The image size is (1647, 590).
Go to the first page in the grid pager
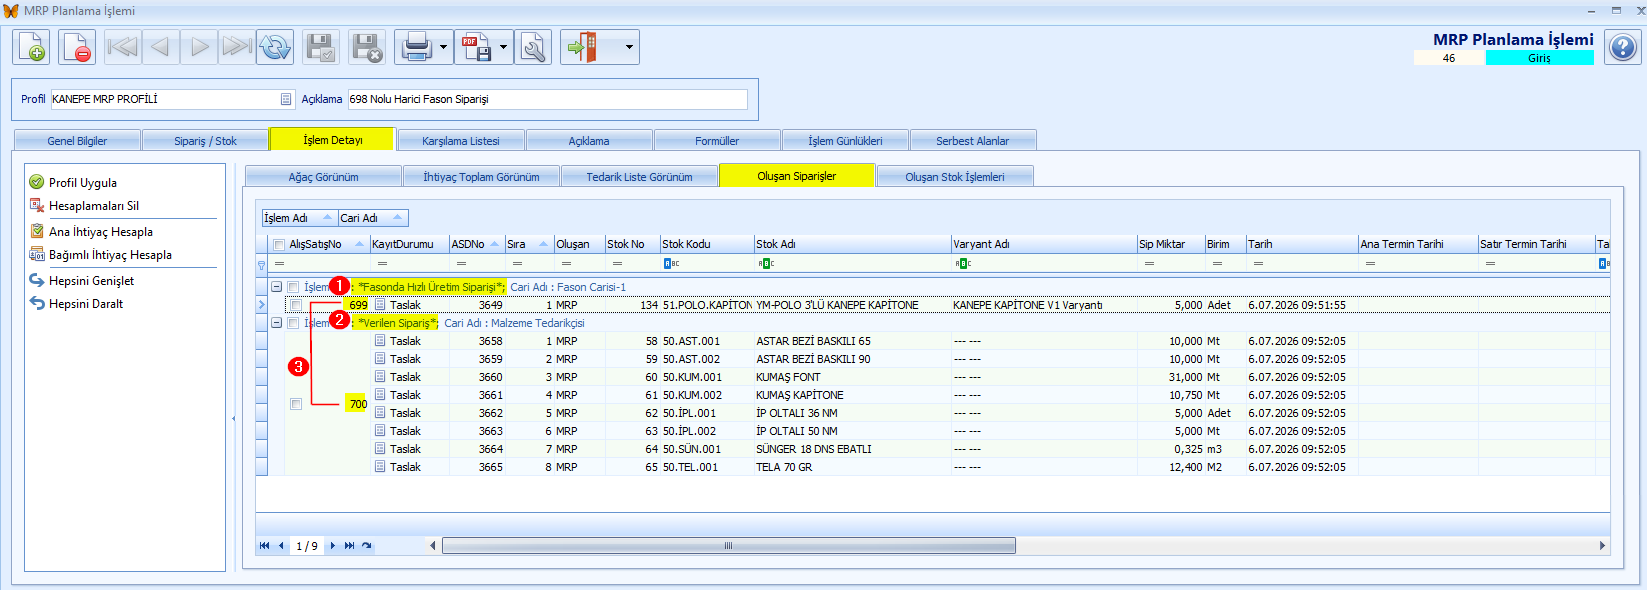coord(264,546)
